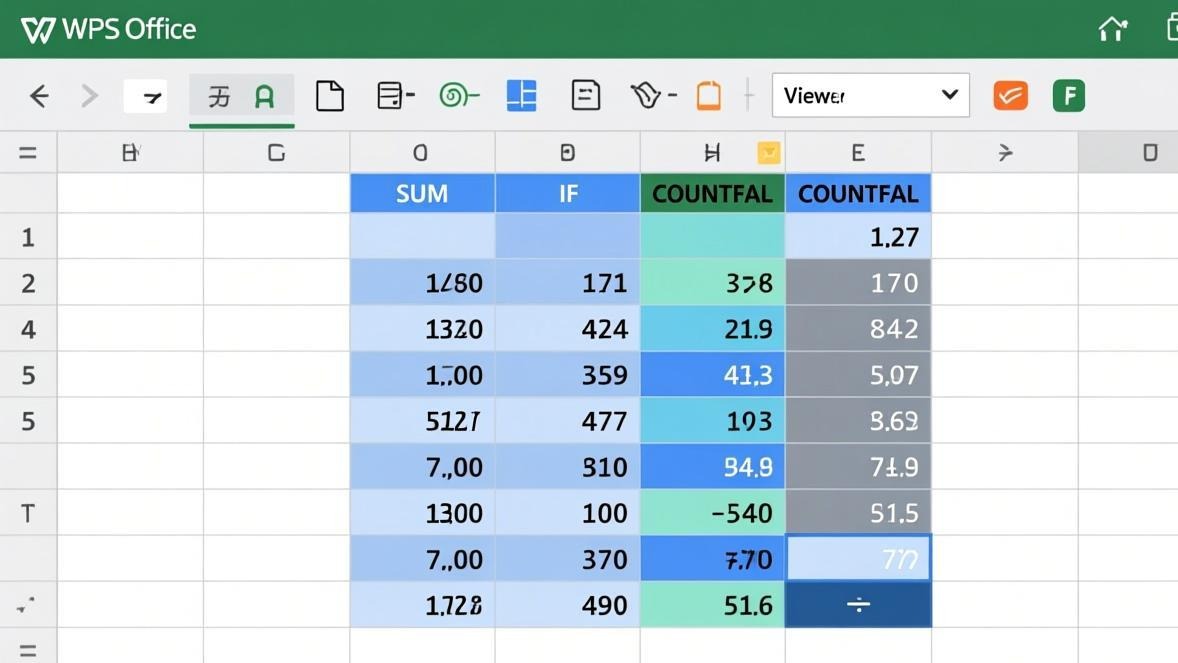The height and width of the screenshot is (663, 1178).
Task: Select column header G
Action: (276, 153)
